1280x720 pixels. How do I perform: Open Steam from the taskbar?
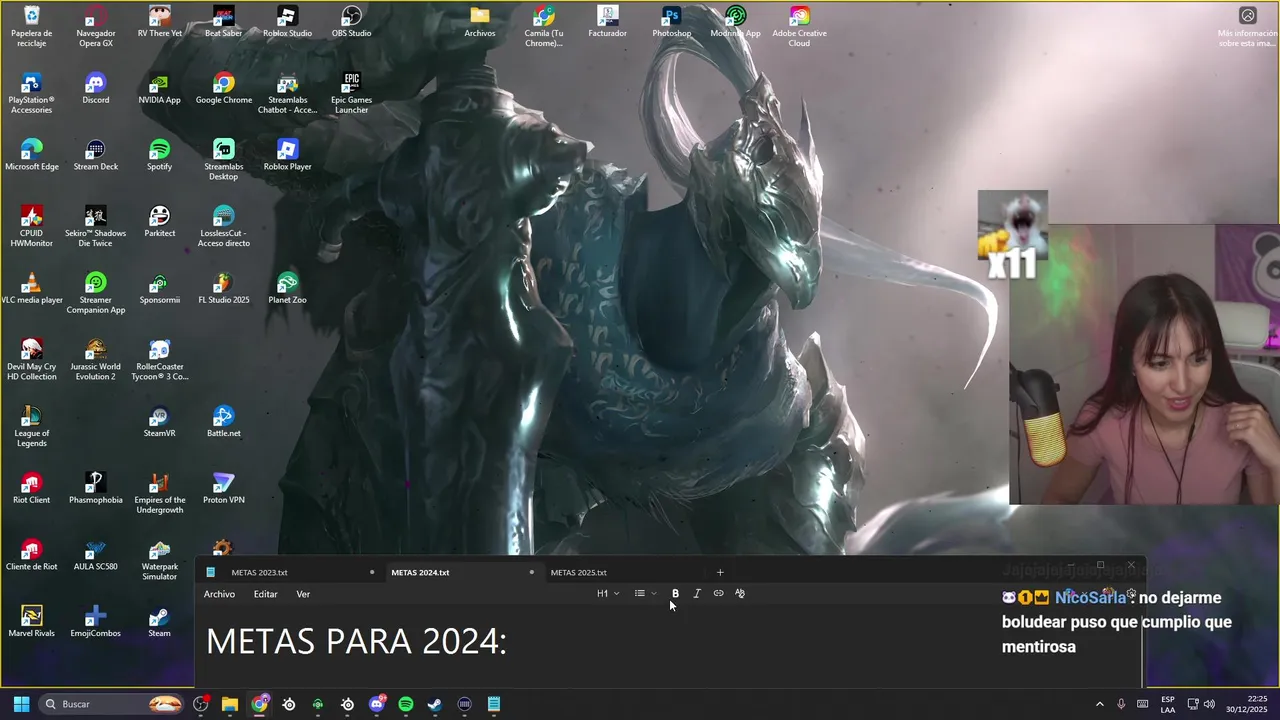click(x=435, y=704)
